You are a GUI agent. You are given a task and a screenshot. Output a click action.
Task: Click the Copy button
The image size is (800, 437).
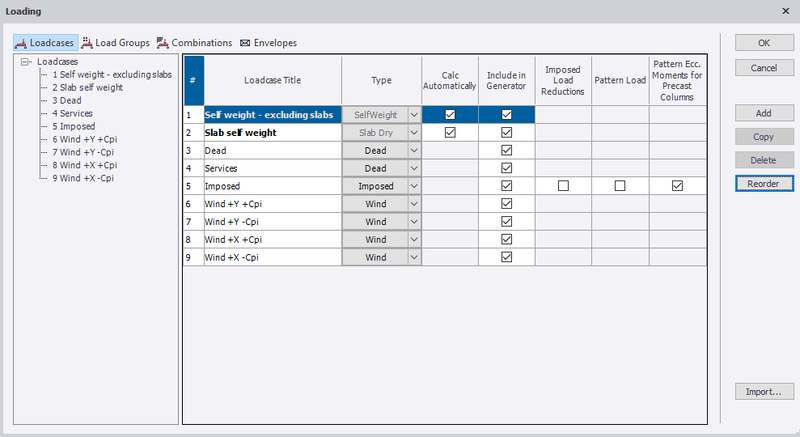[x=764, y=137]
